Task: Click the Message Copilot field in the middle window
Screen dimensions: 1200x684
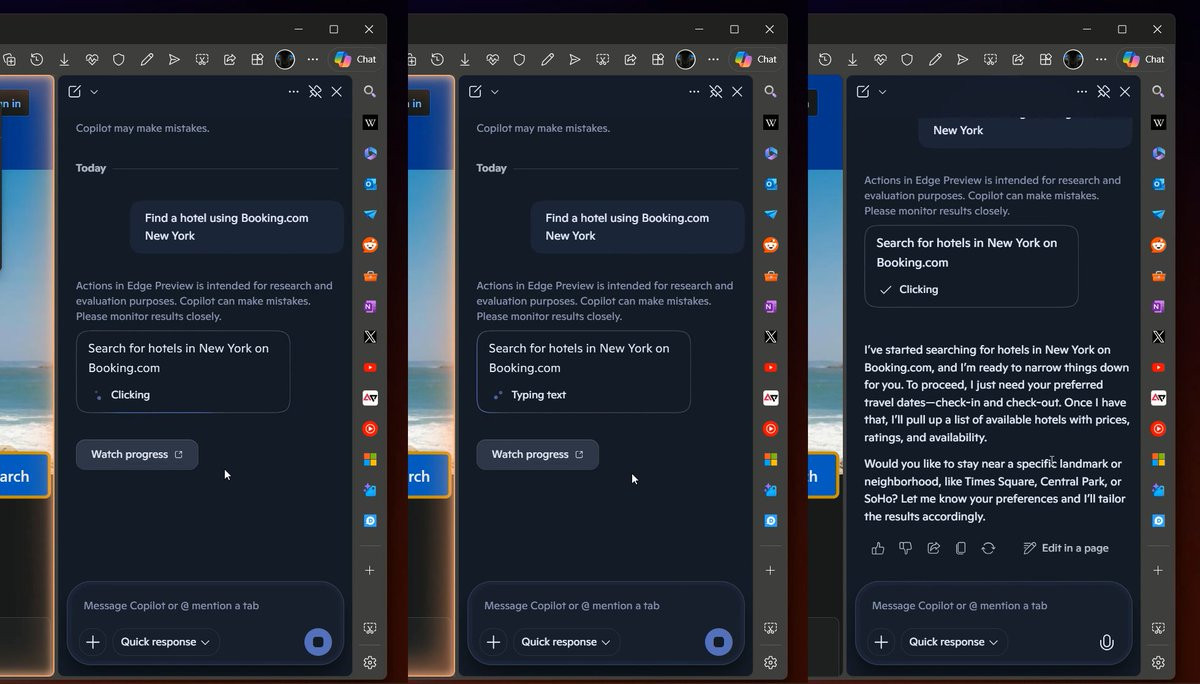Action: tap(606, 606)
